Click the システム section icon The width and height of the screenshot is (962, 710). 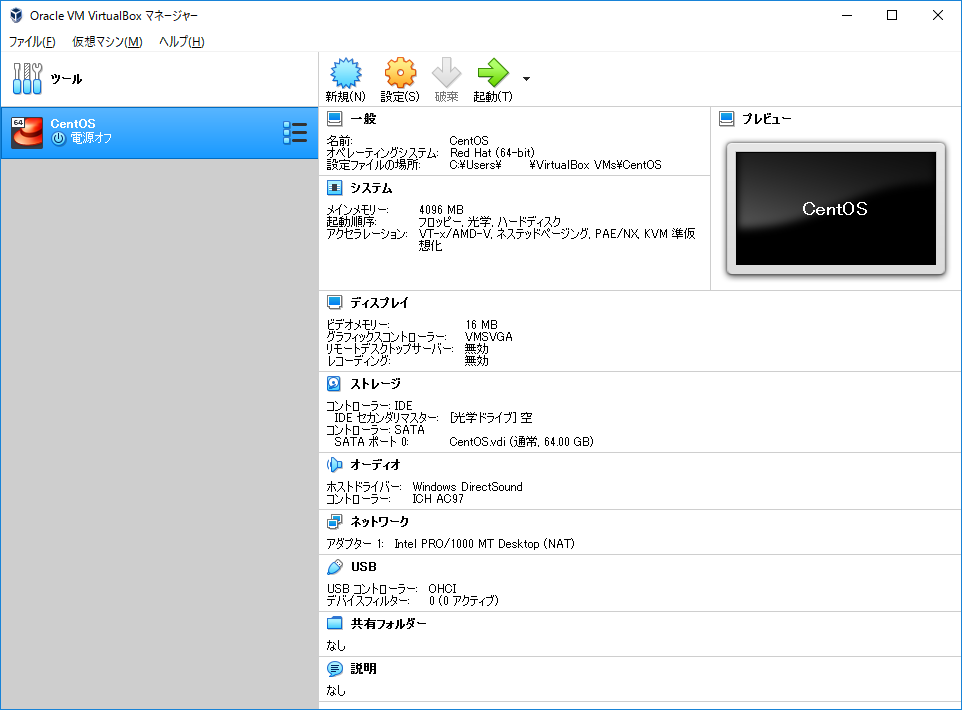332,188
